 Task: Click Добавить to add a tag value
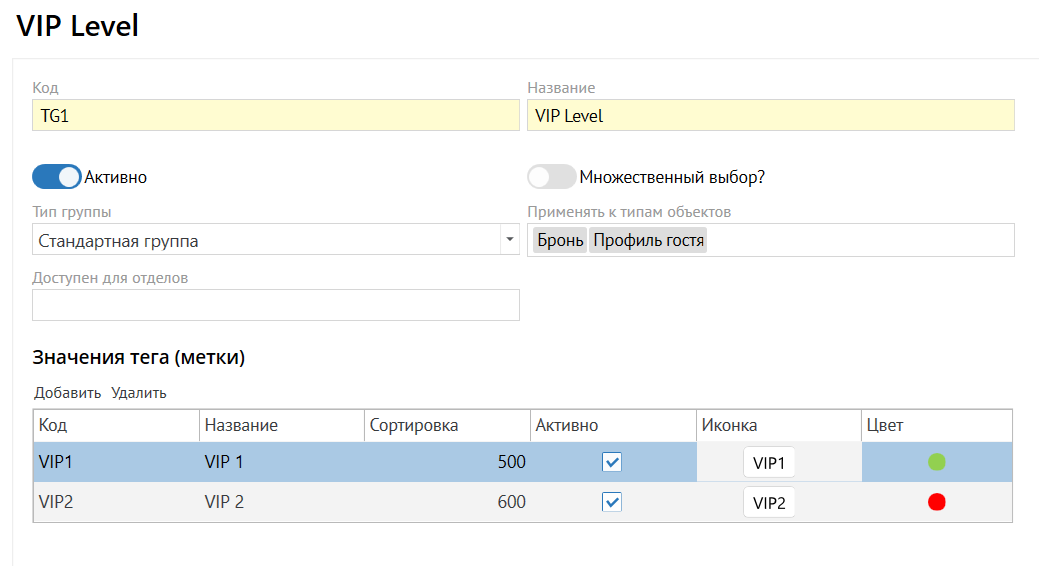(x=68, y=393)
